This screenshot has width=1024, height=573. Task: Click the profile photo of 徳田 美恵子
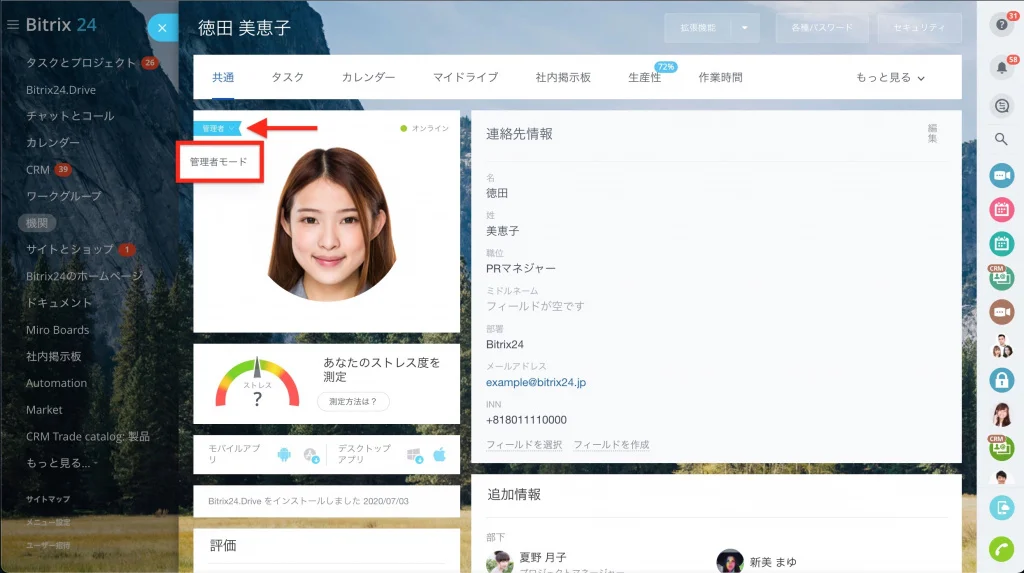(332, 224)
